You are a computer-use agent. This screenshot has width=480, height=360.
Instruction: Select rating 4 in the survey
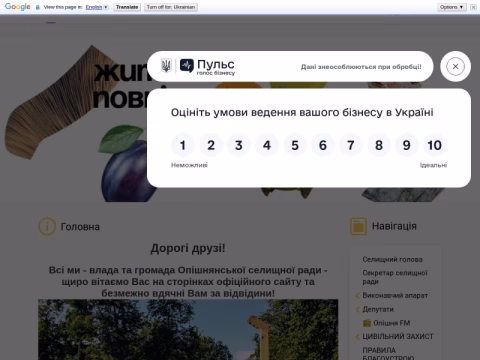tap(267, 145)
